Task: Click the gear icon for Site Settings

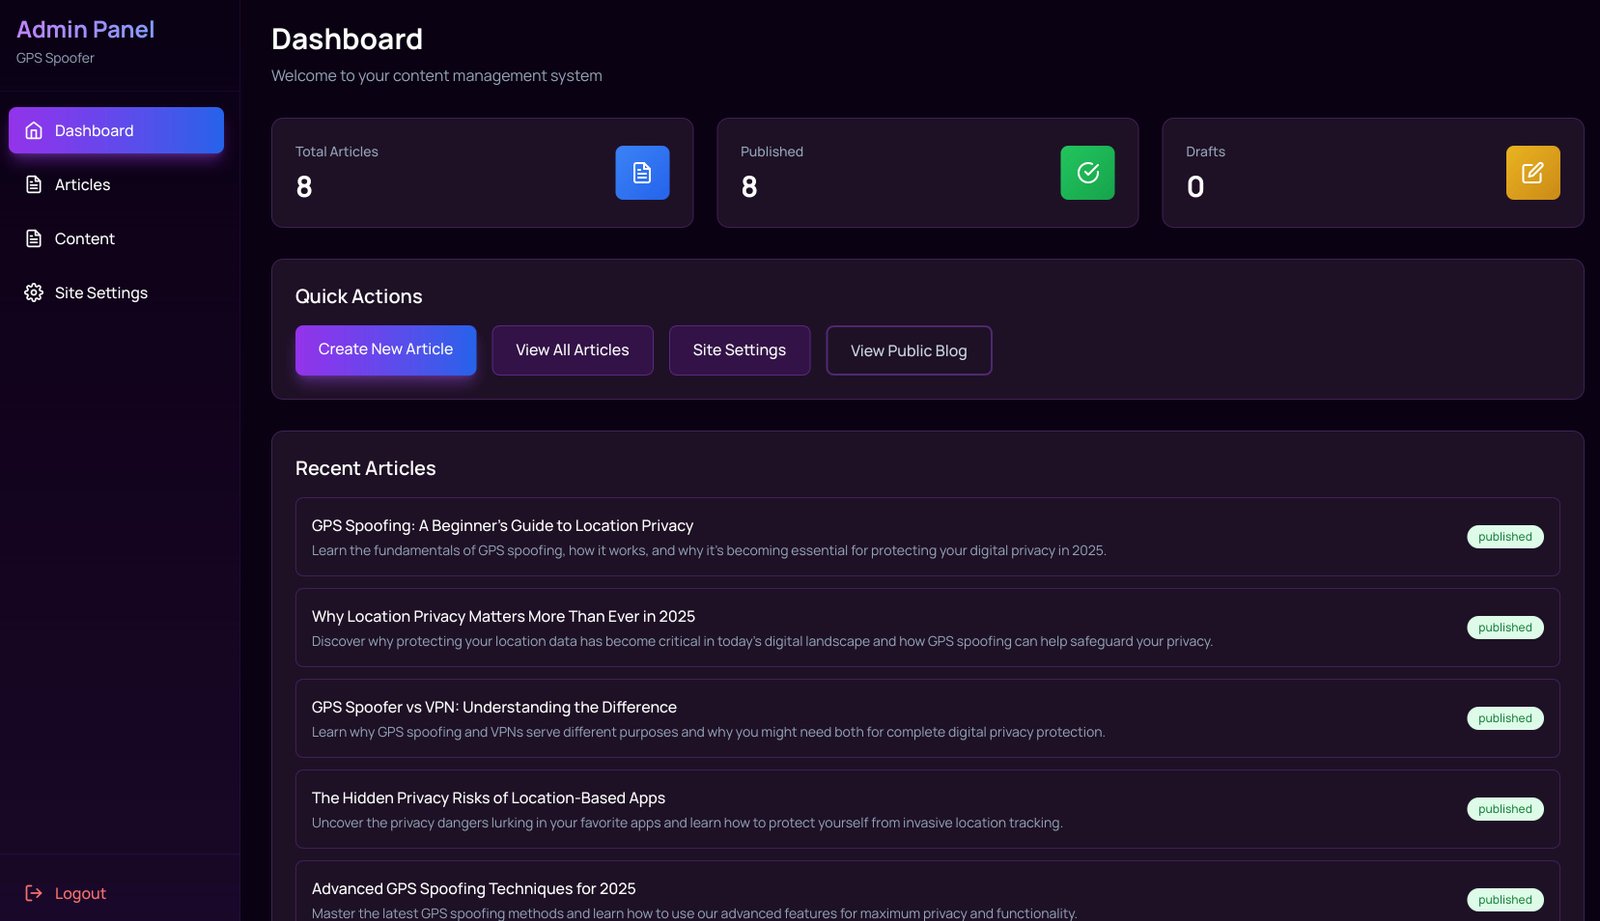Action: tap(34, 293)
